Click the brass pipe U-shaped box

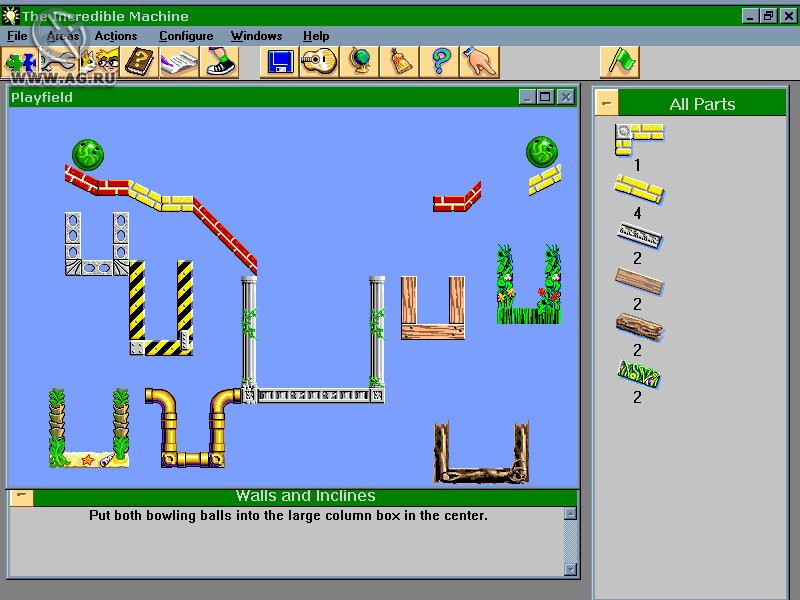(x=192, y=428)
